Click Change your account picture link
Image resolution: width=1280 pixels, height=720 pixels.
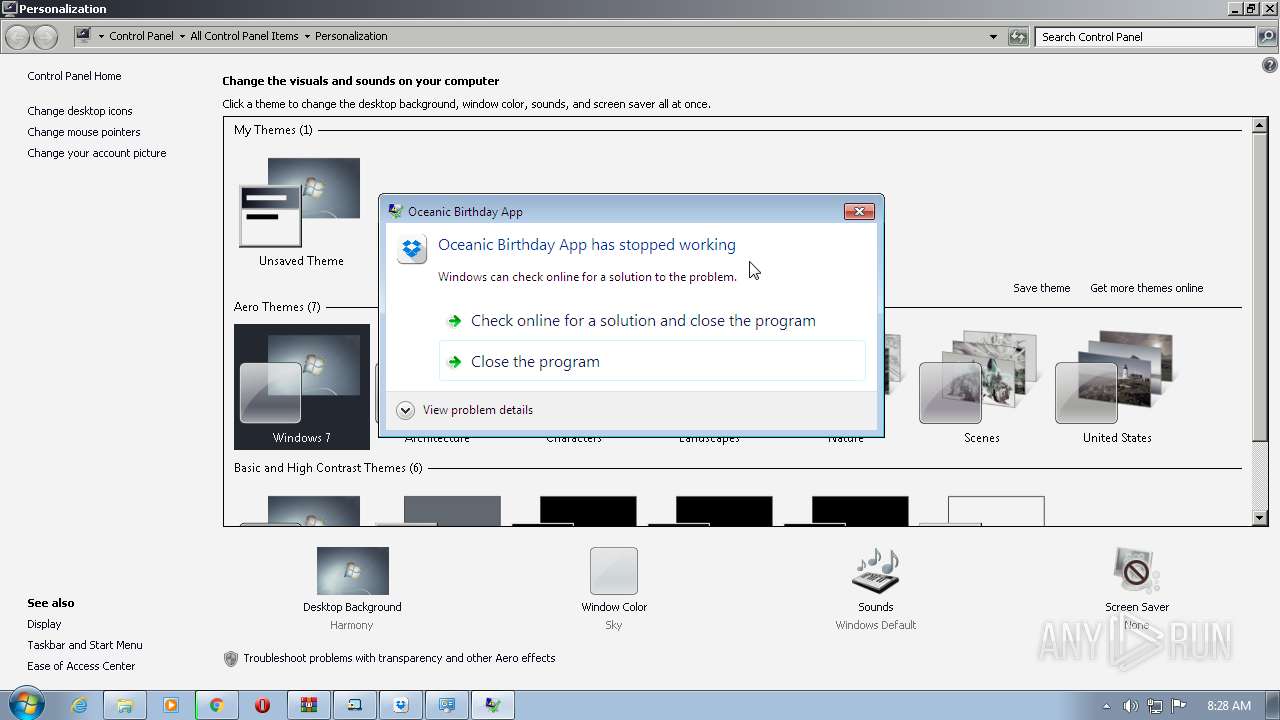(x=97, y=153)
